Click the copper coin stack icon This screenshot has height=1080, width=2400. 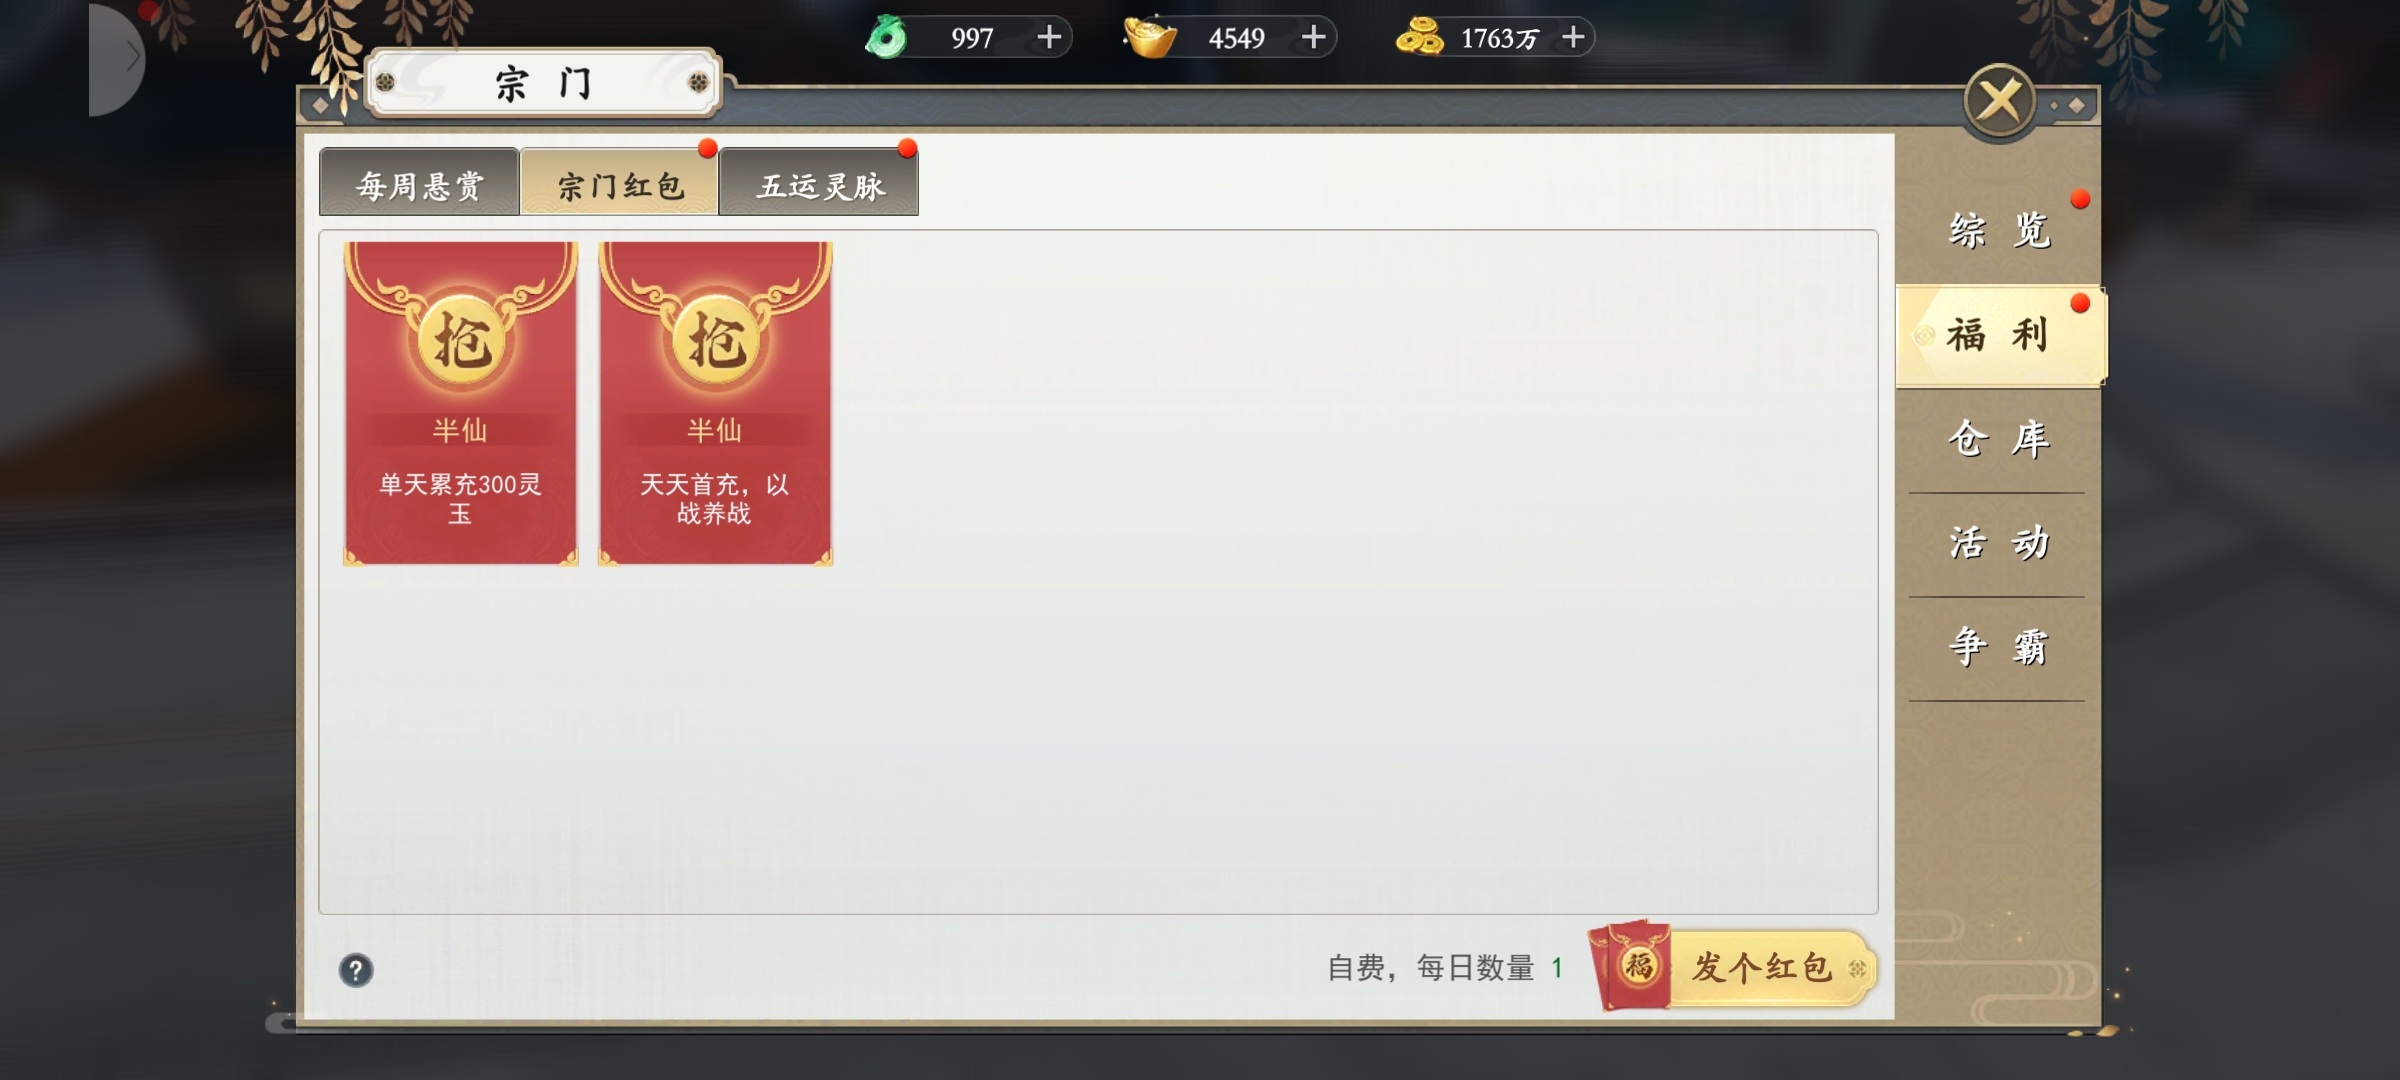click(x=1419, y=37)
